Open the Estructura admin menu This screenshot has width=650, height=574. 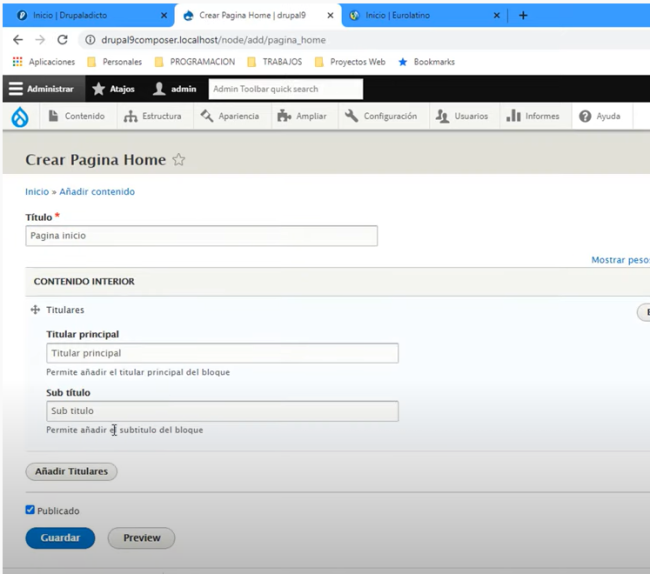coord(153,116)
